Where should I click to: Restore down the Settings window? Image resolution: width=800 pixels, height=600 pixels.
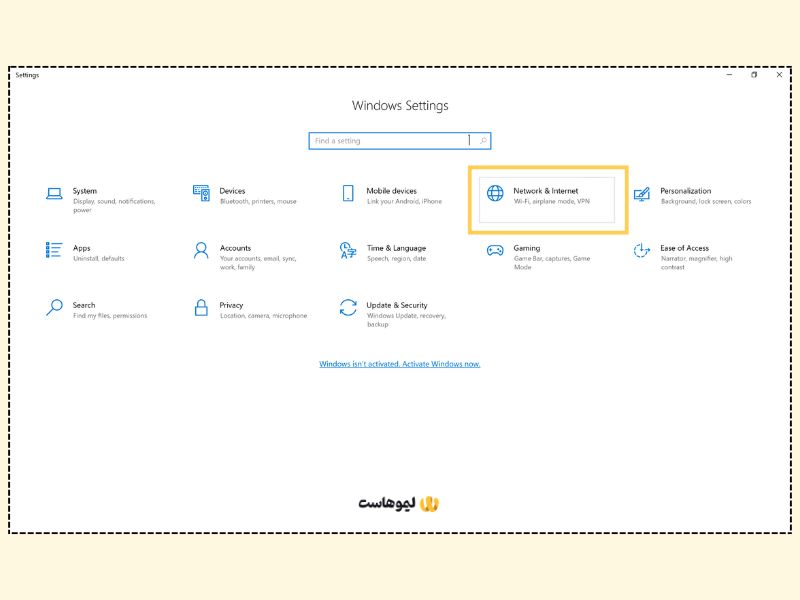point(754,74)
